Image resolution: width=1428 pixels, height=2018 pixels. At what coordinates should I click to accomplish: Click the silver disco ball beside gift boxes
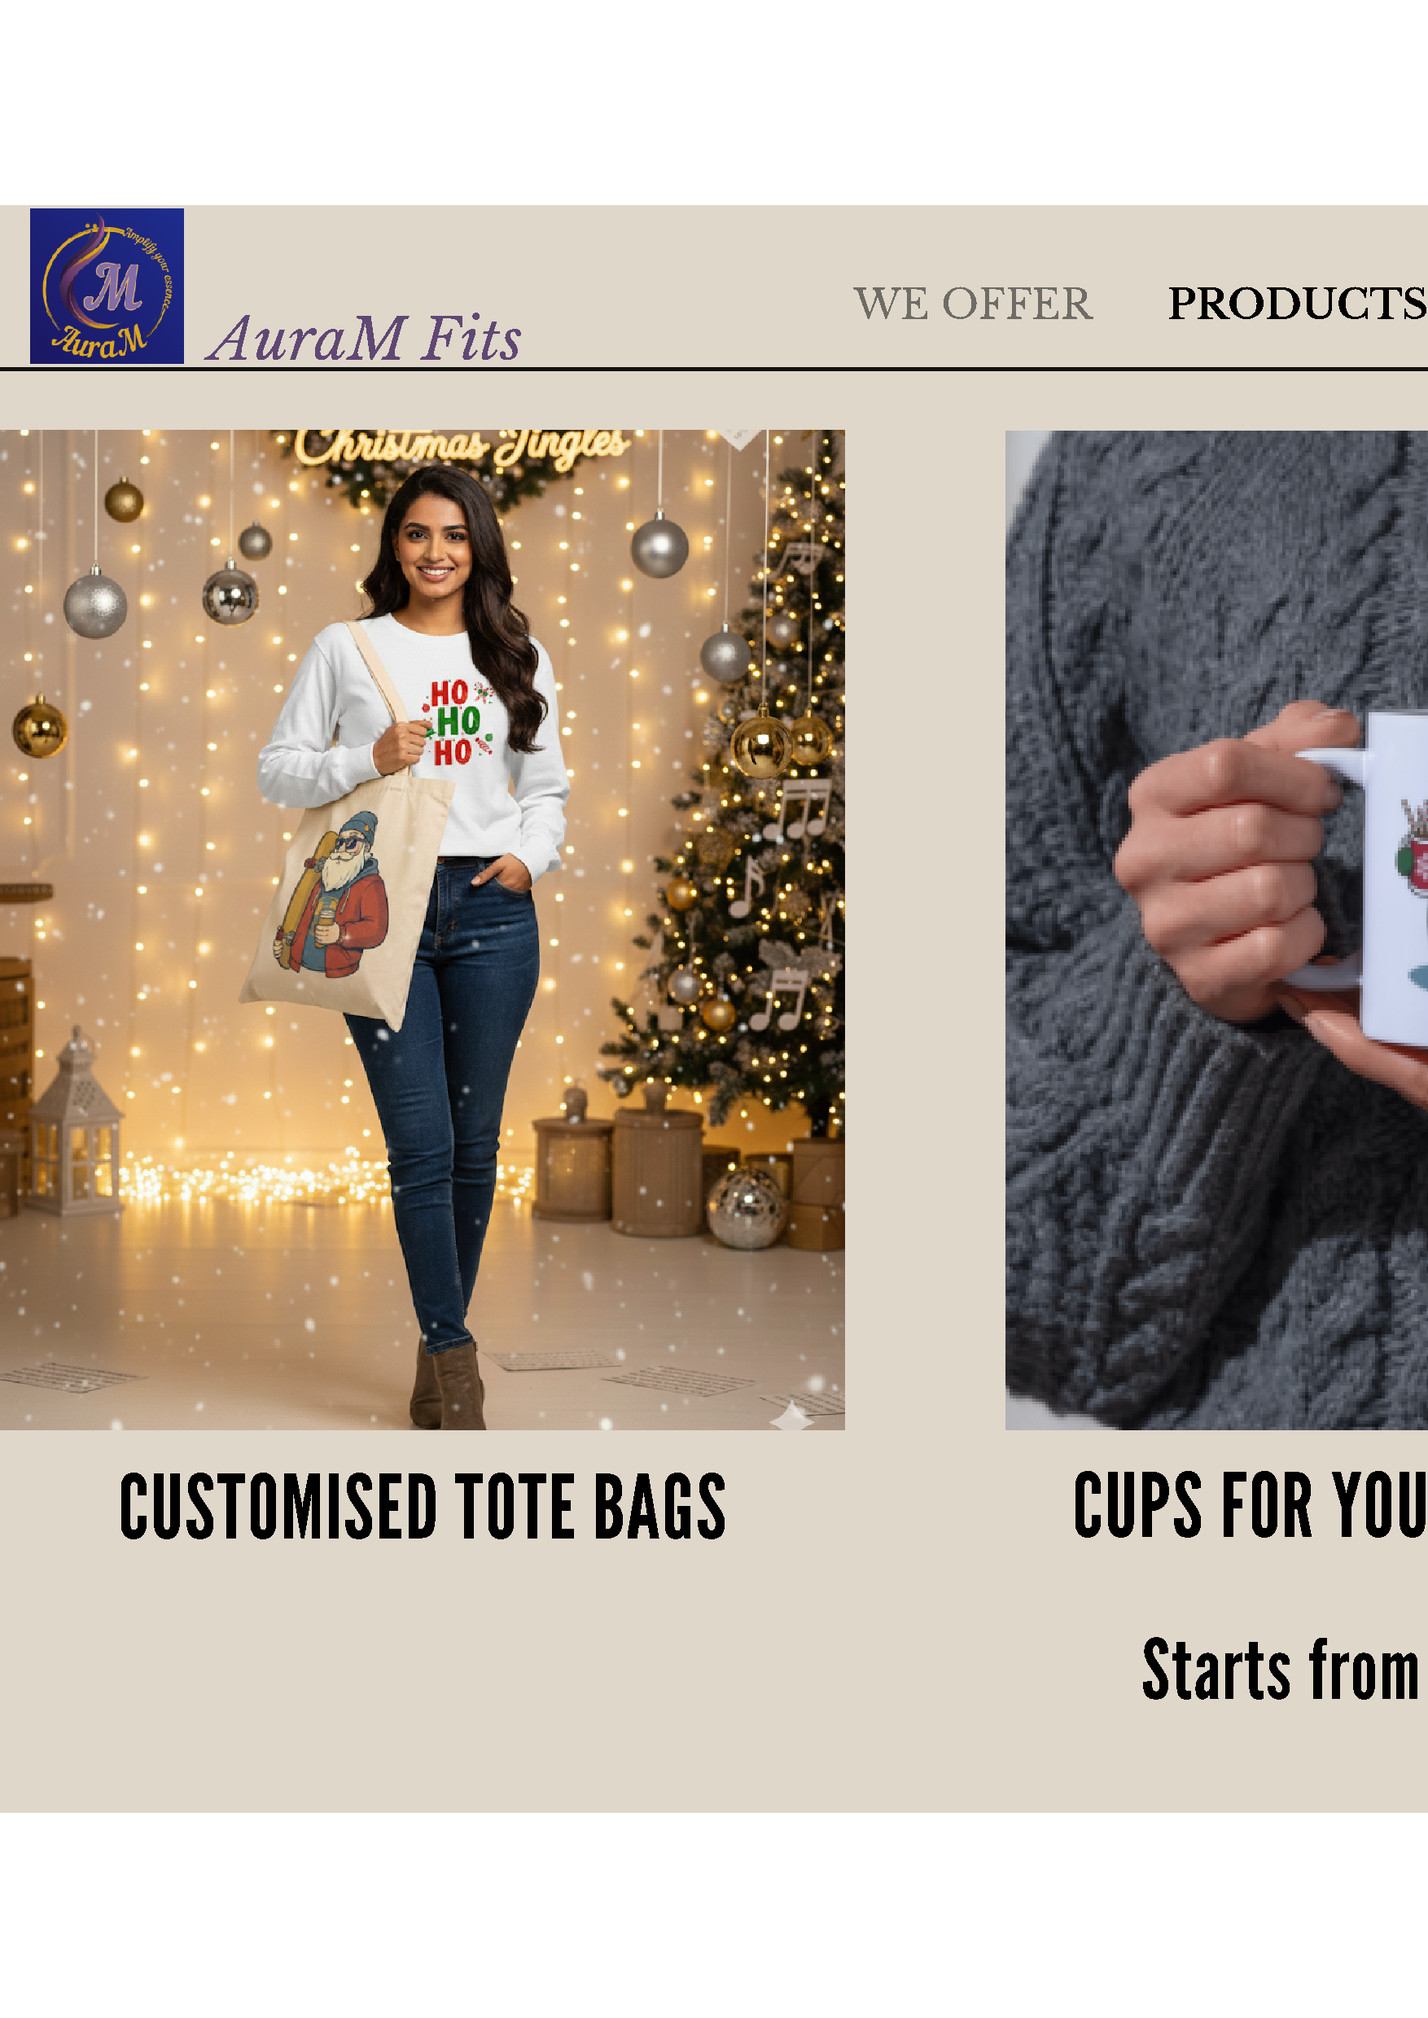pos(746,1207)
